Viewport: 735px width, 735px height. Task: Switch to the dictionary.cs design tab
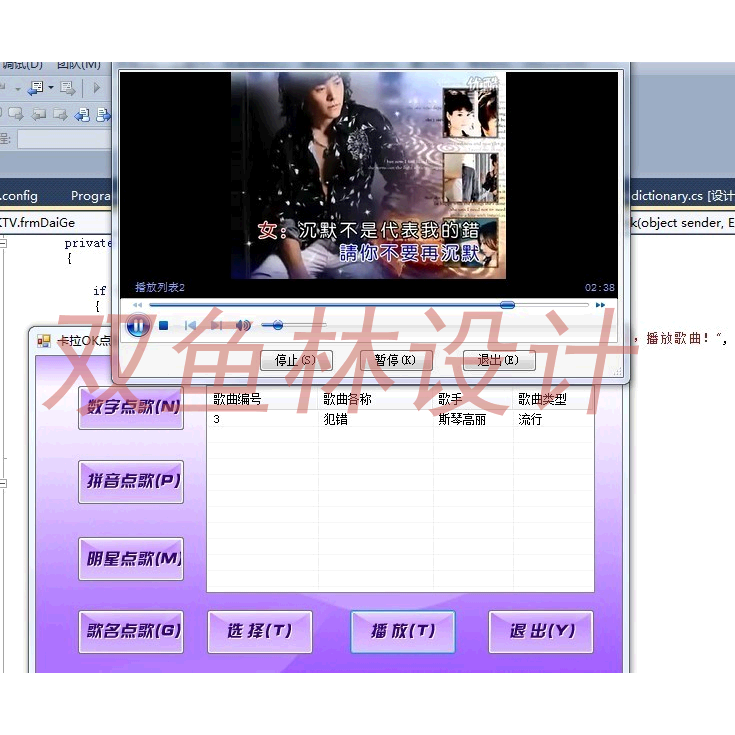pos(683,196)
